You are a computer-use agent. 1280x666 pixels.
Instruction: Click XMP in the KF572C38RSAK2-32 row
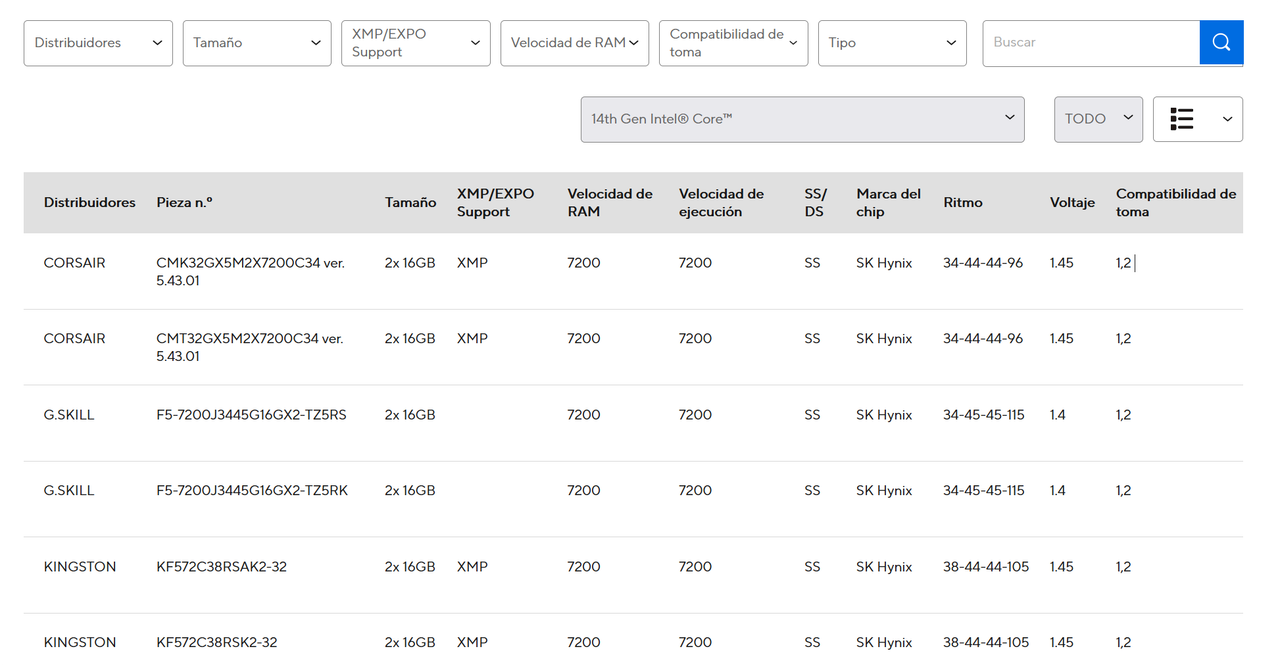point(472,567)
